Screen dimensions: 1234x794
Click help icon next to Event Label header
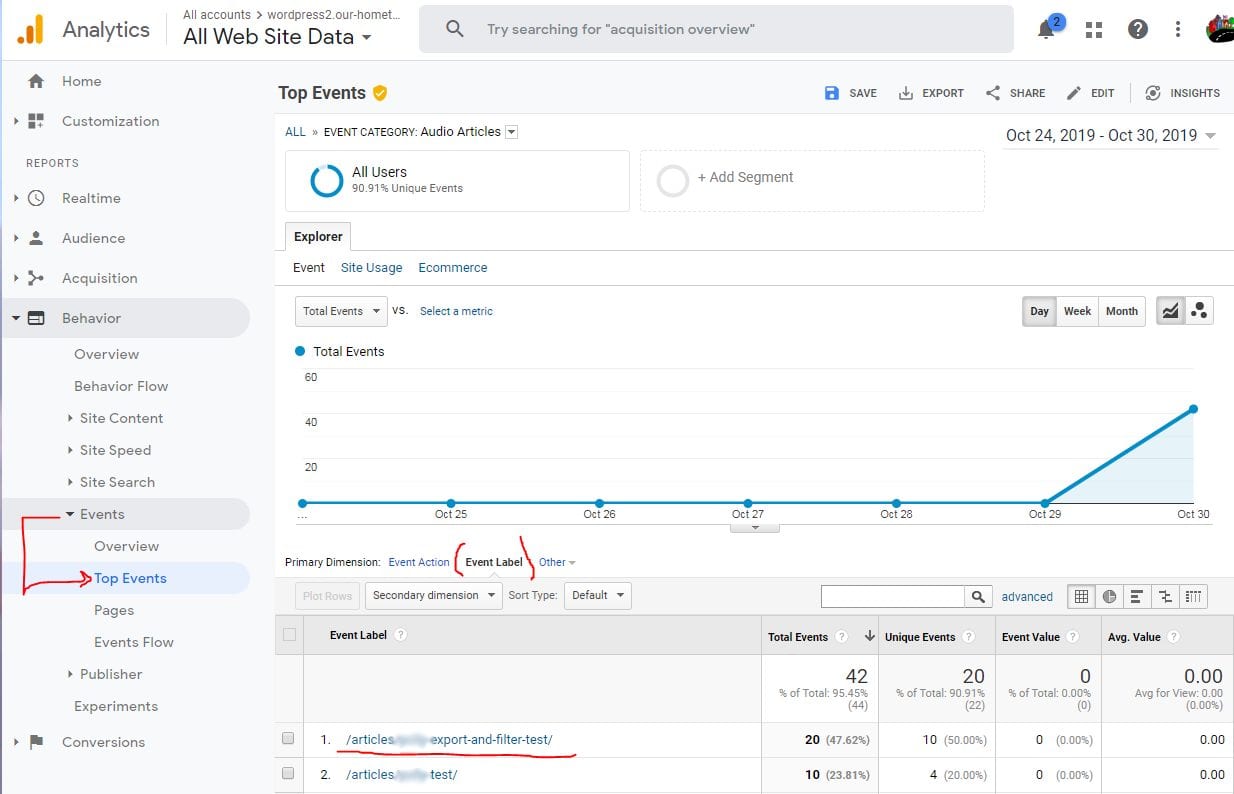pos(401,635)
